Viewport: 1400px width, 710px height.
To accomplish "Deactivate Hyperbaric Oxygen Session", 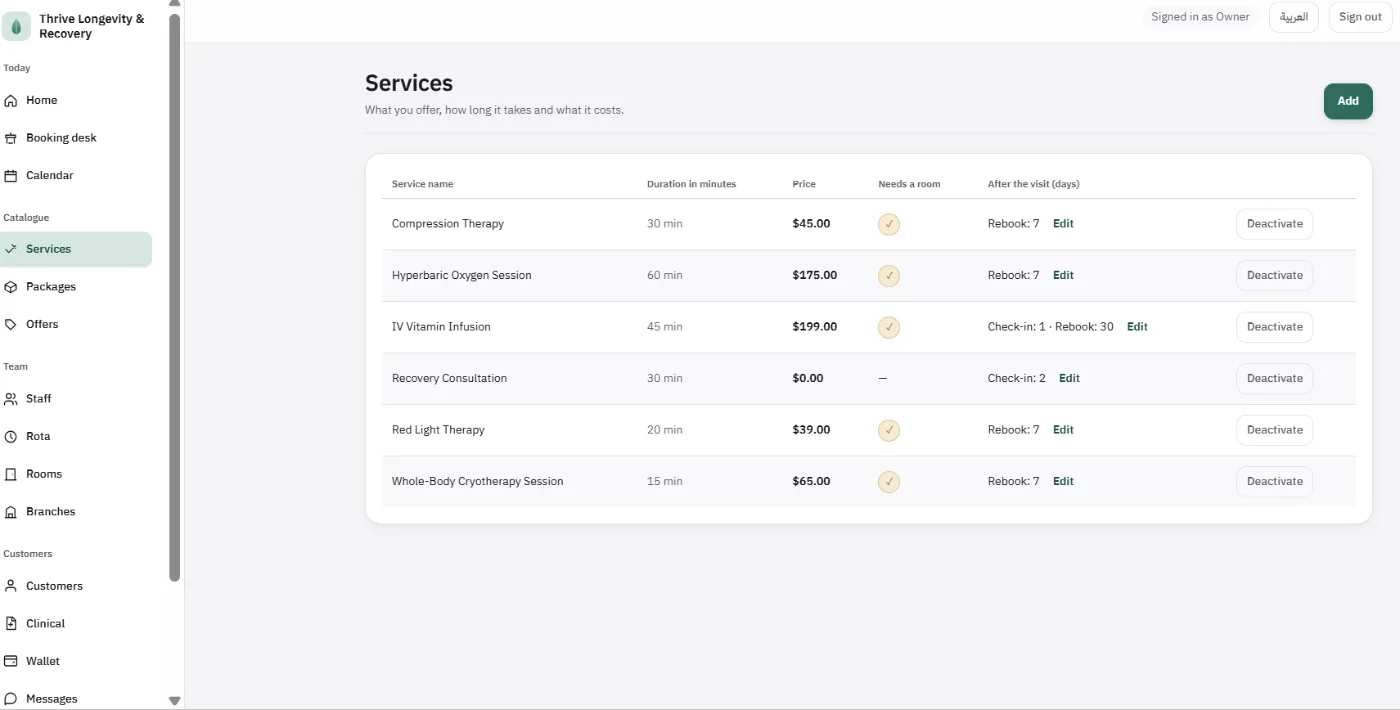I will tap(1274, 275).
